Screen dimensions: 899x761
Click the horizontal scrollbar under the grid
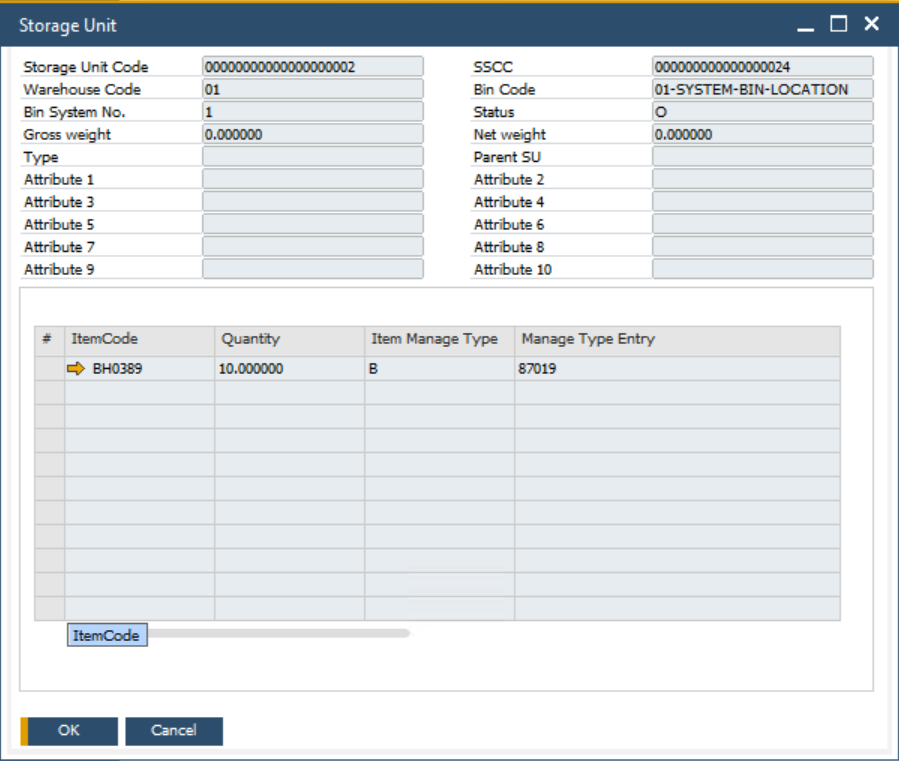tap(280, 633)
